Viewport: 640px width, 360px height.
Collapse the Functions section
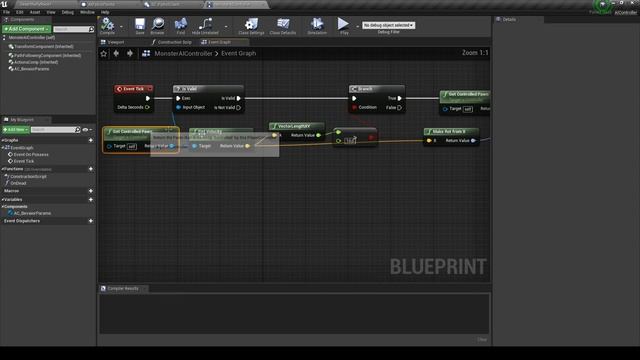point(2,169)
